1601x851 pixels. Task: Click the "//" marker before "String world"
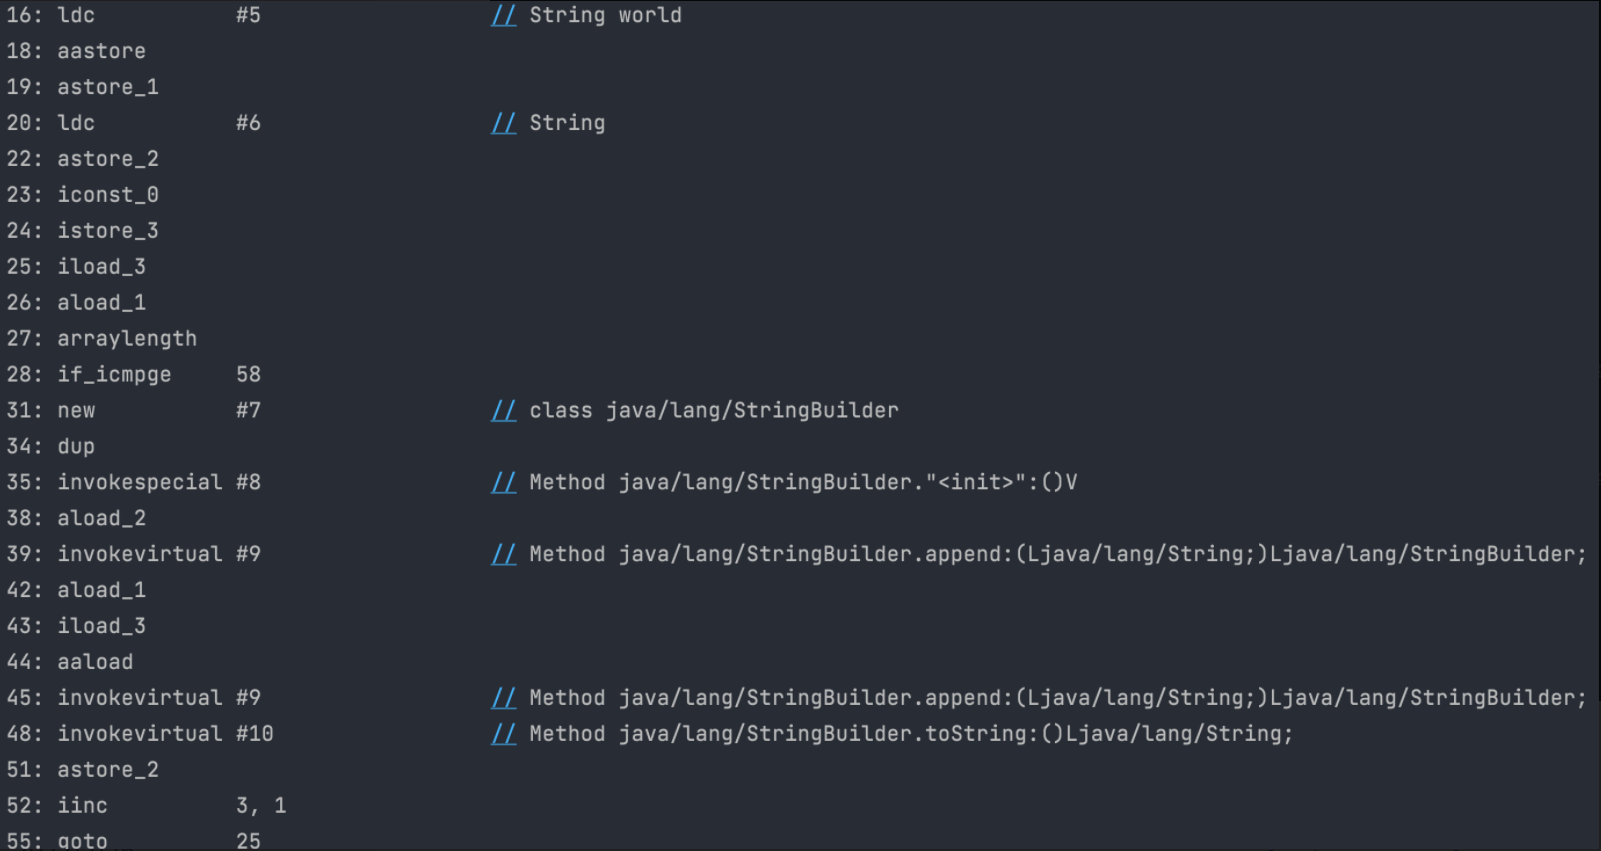pyautogui.click(x=503, y=16)
